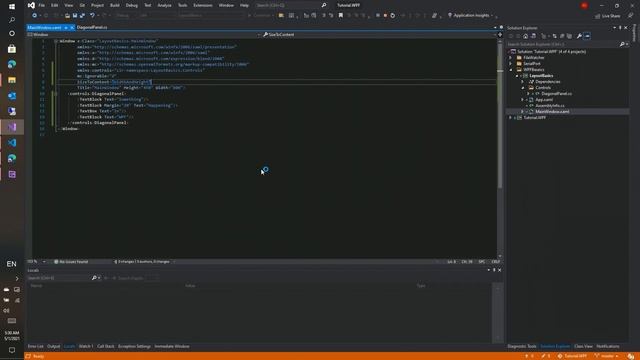Open the SizeToContent member dropdown
The image size is (640, 360).
point(379,35)
